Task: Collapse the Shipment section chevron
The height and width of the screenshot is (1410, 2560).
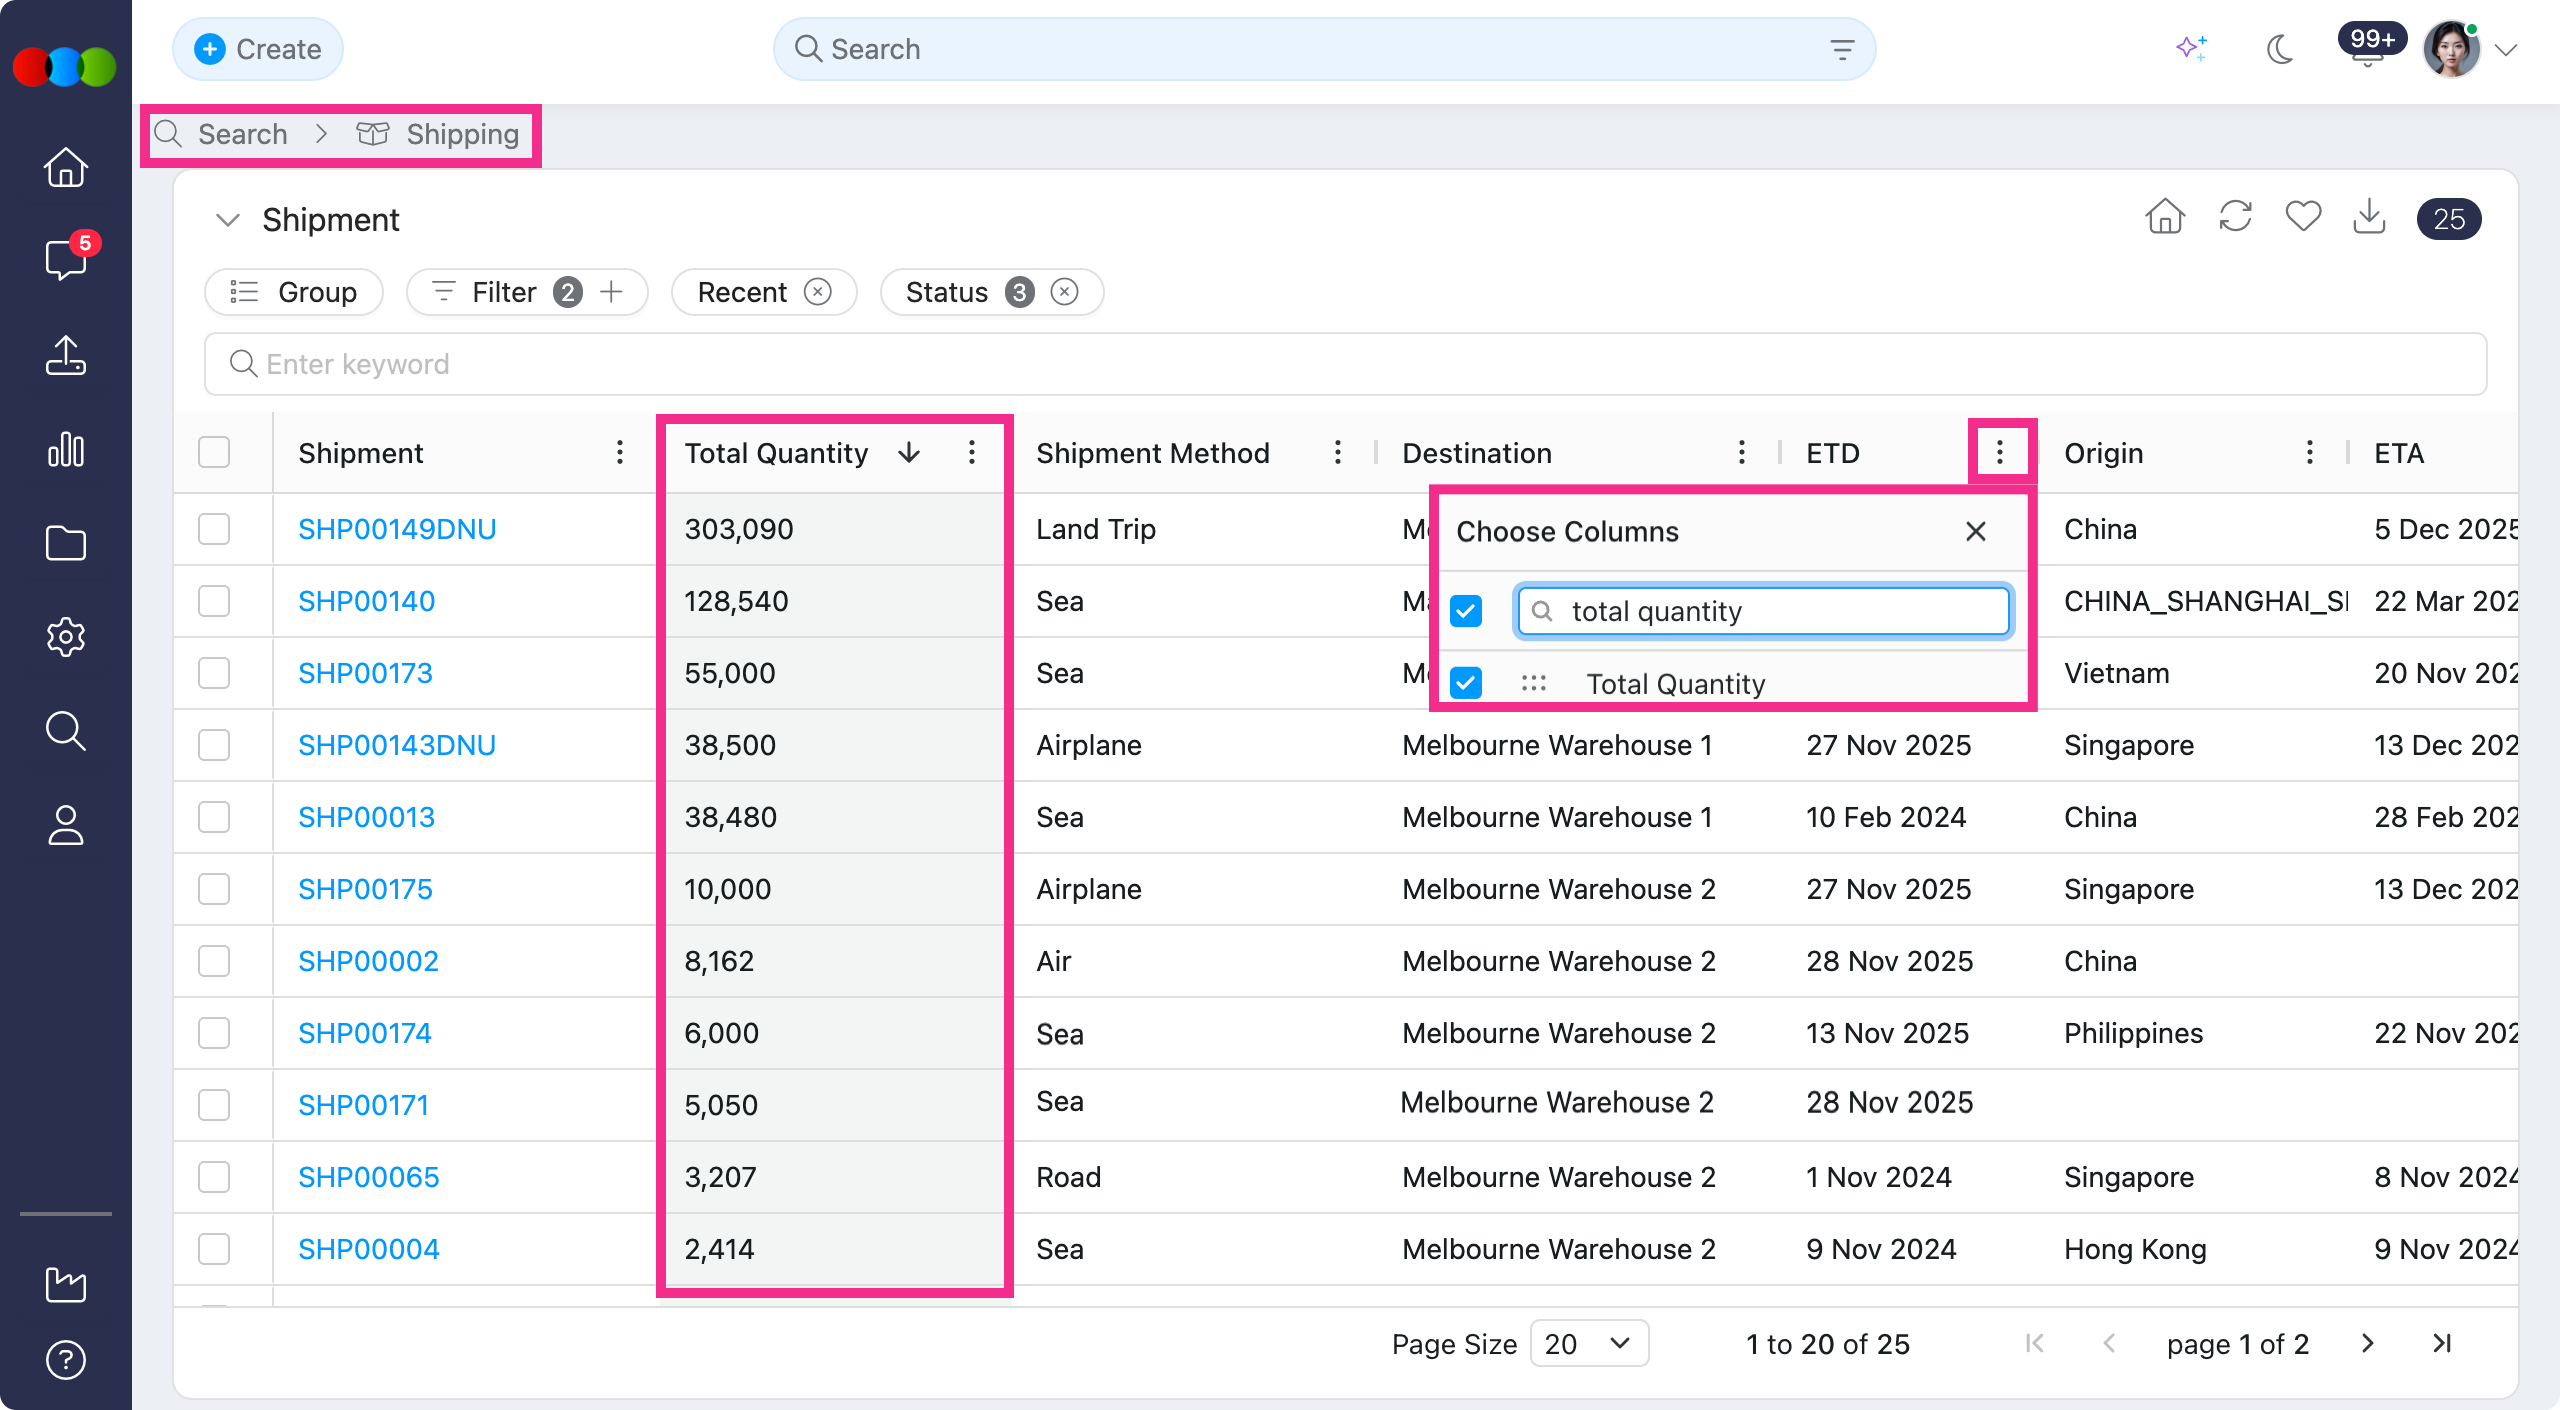Action: tap(228, 220)
